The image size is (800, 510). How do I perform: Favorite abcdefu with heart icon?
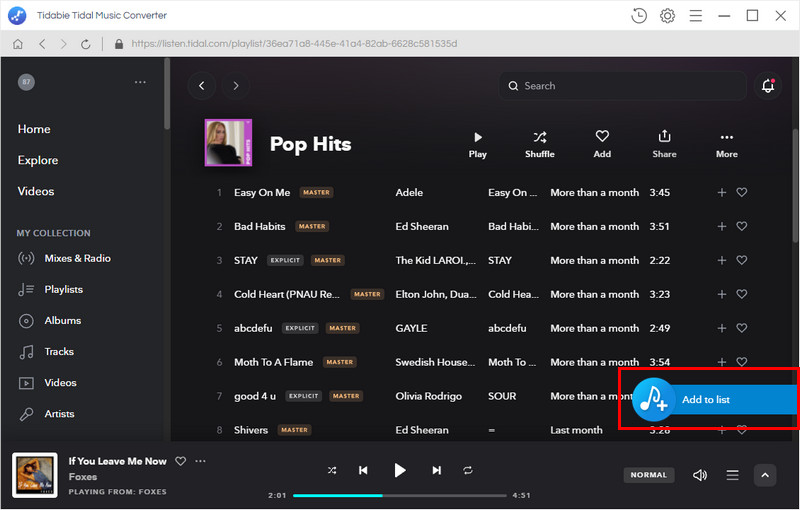click(x=742, y=328)
